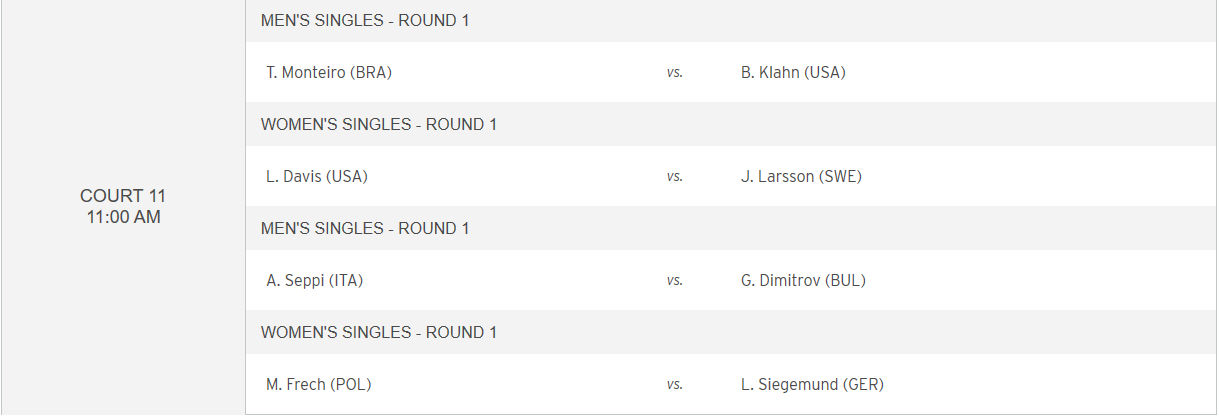1219x416 pixels.
Task: Select first Men's Singles - Round 1 header
Action: pos(365,20)
